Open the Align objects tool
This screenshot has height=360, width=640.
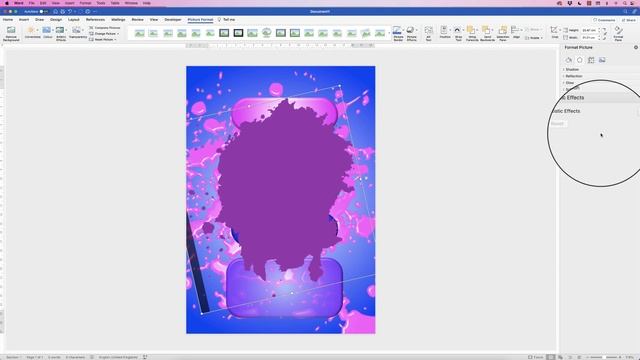(516, 33)
